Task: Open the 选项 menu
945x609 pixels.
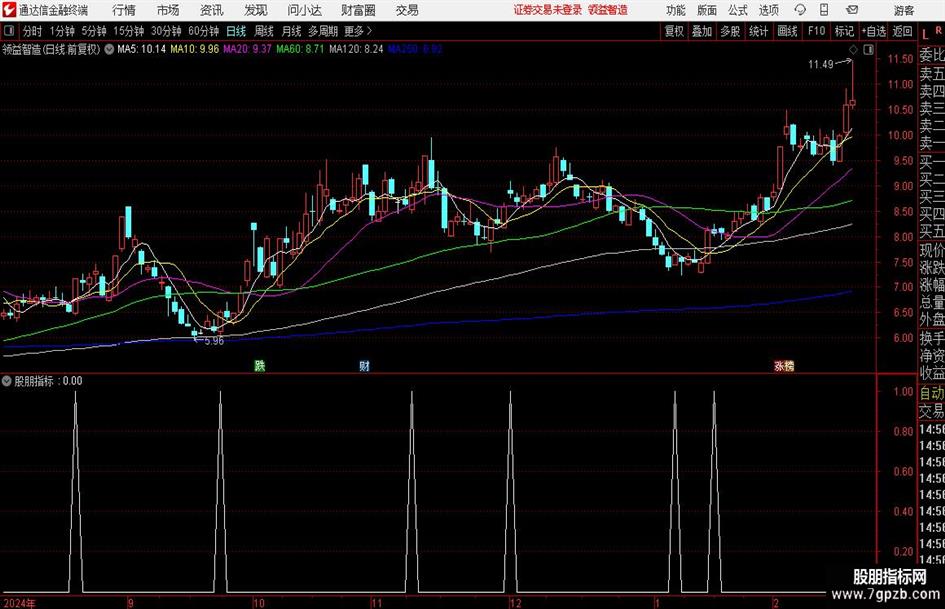Action: [769, 10]
